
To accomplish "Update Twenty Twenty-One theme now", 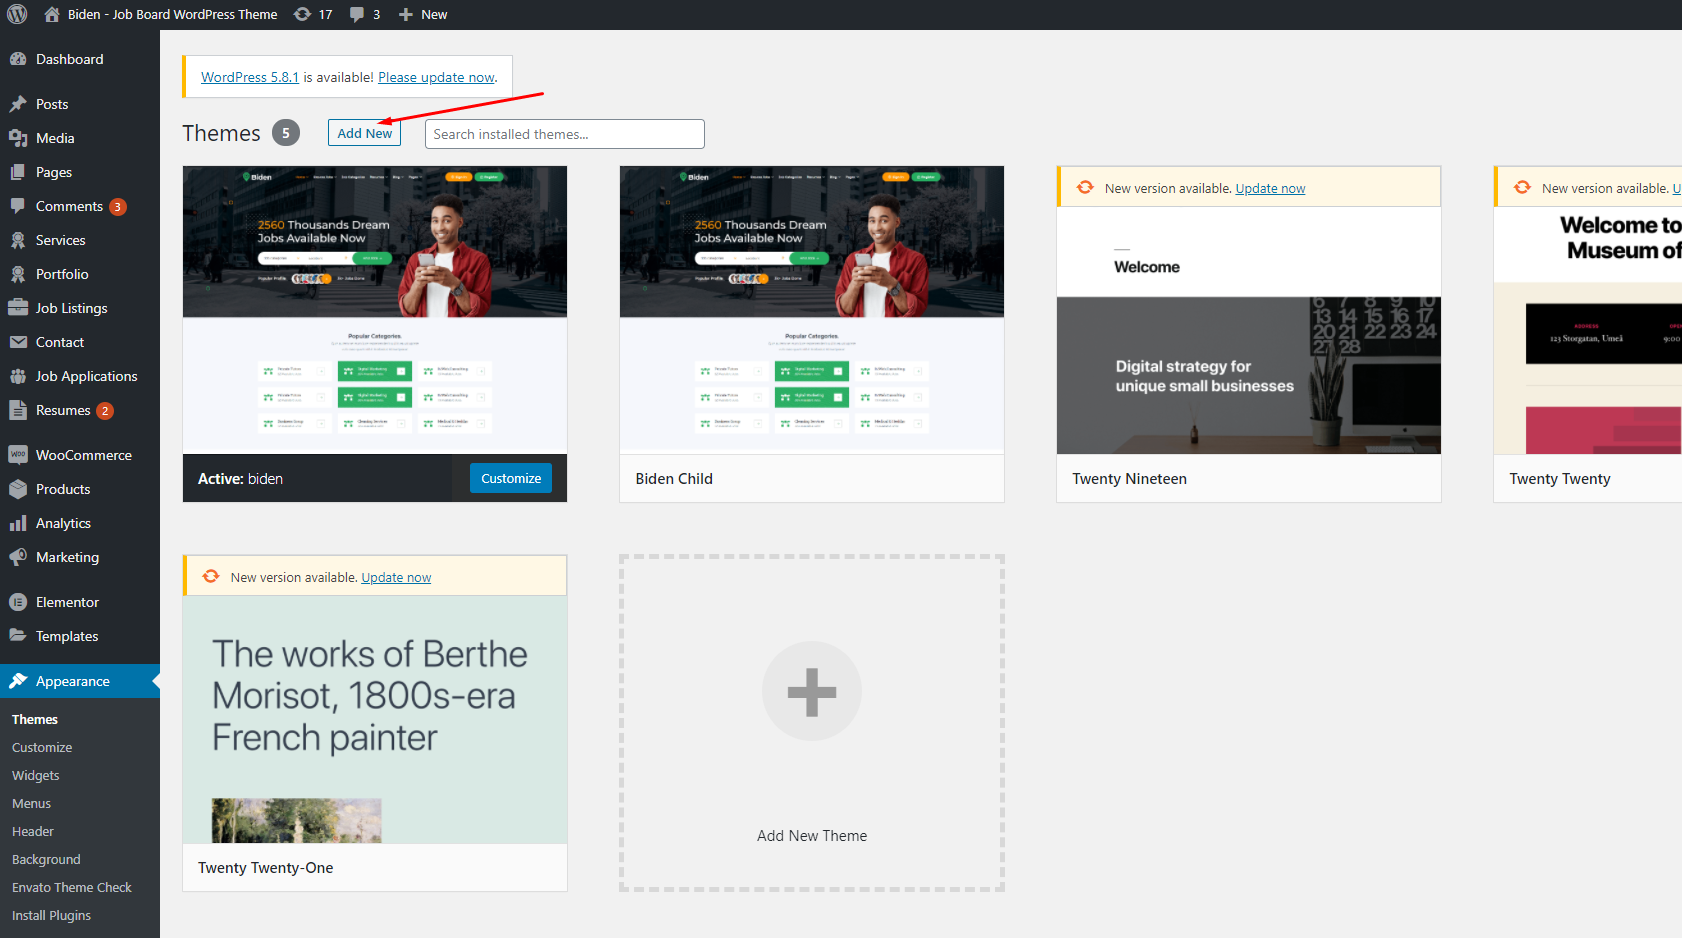I will coord(396,577).
